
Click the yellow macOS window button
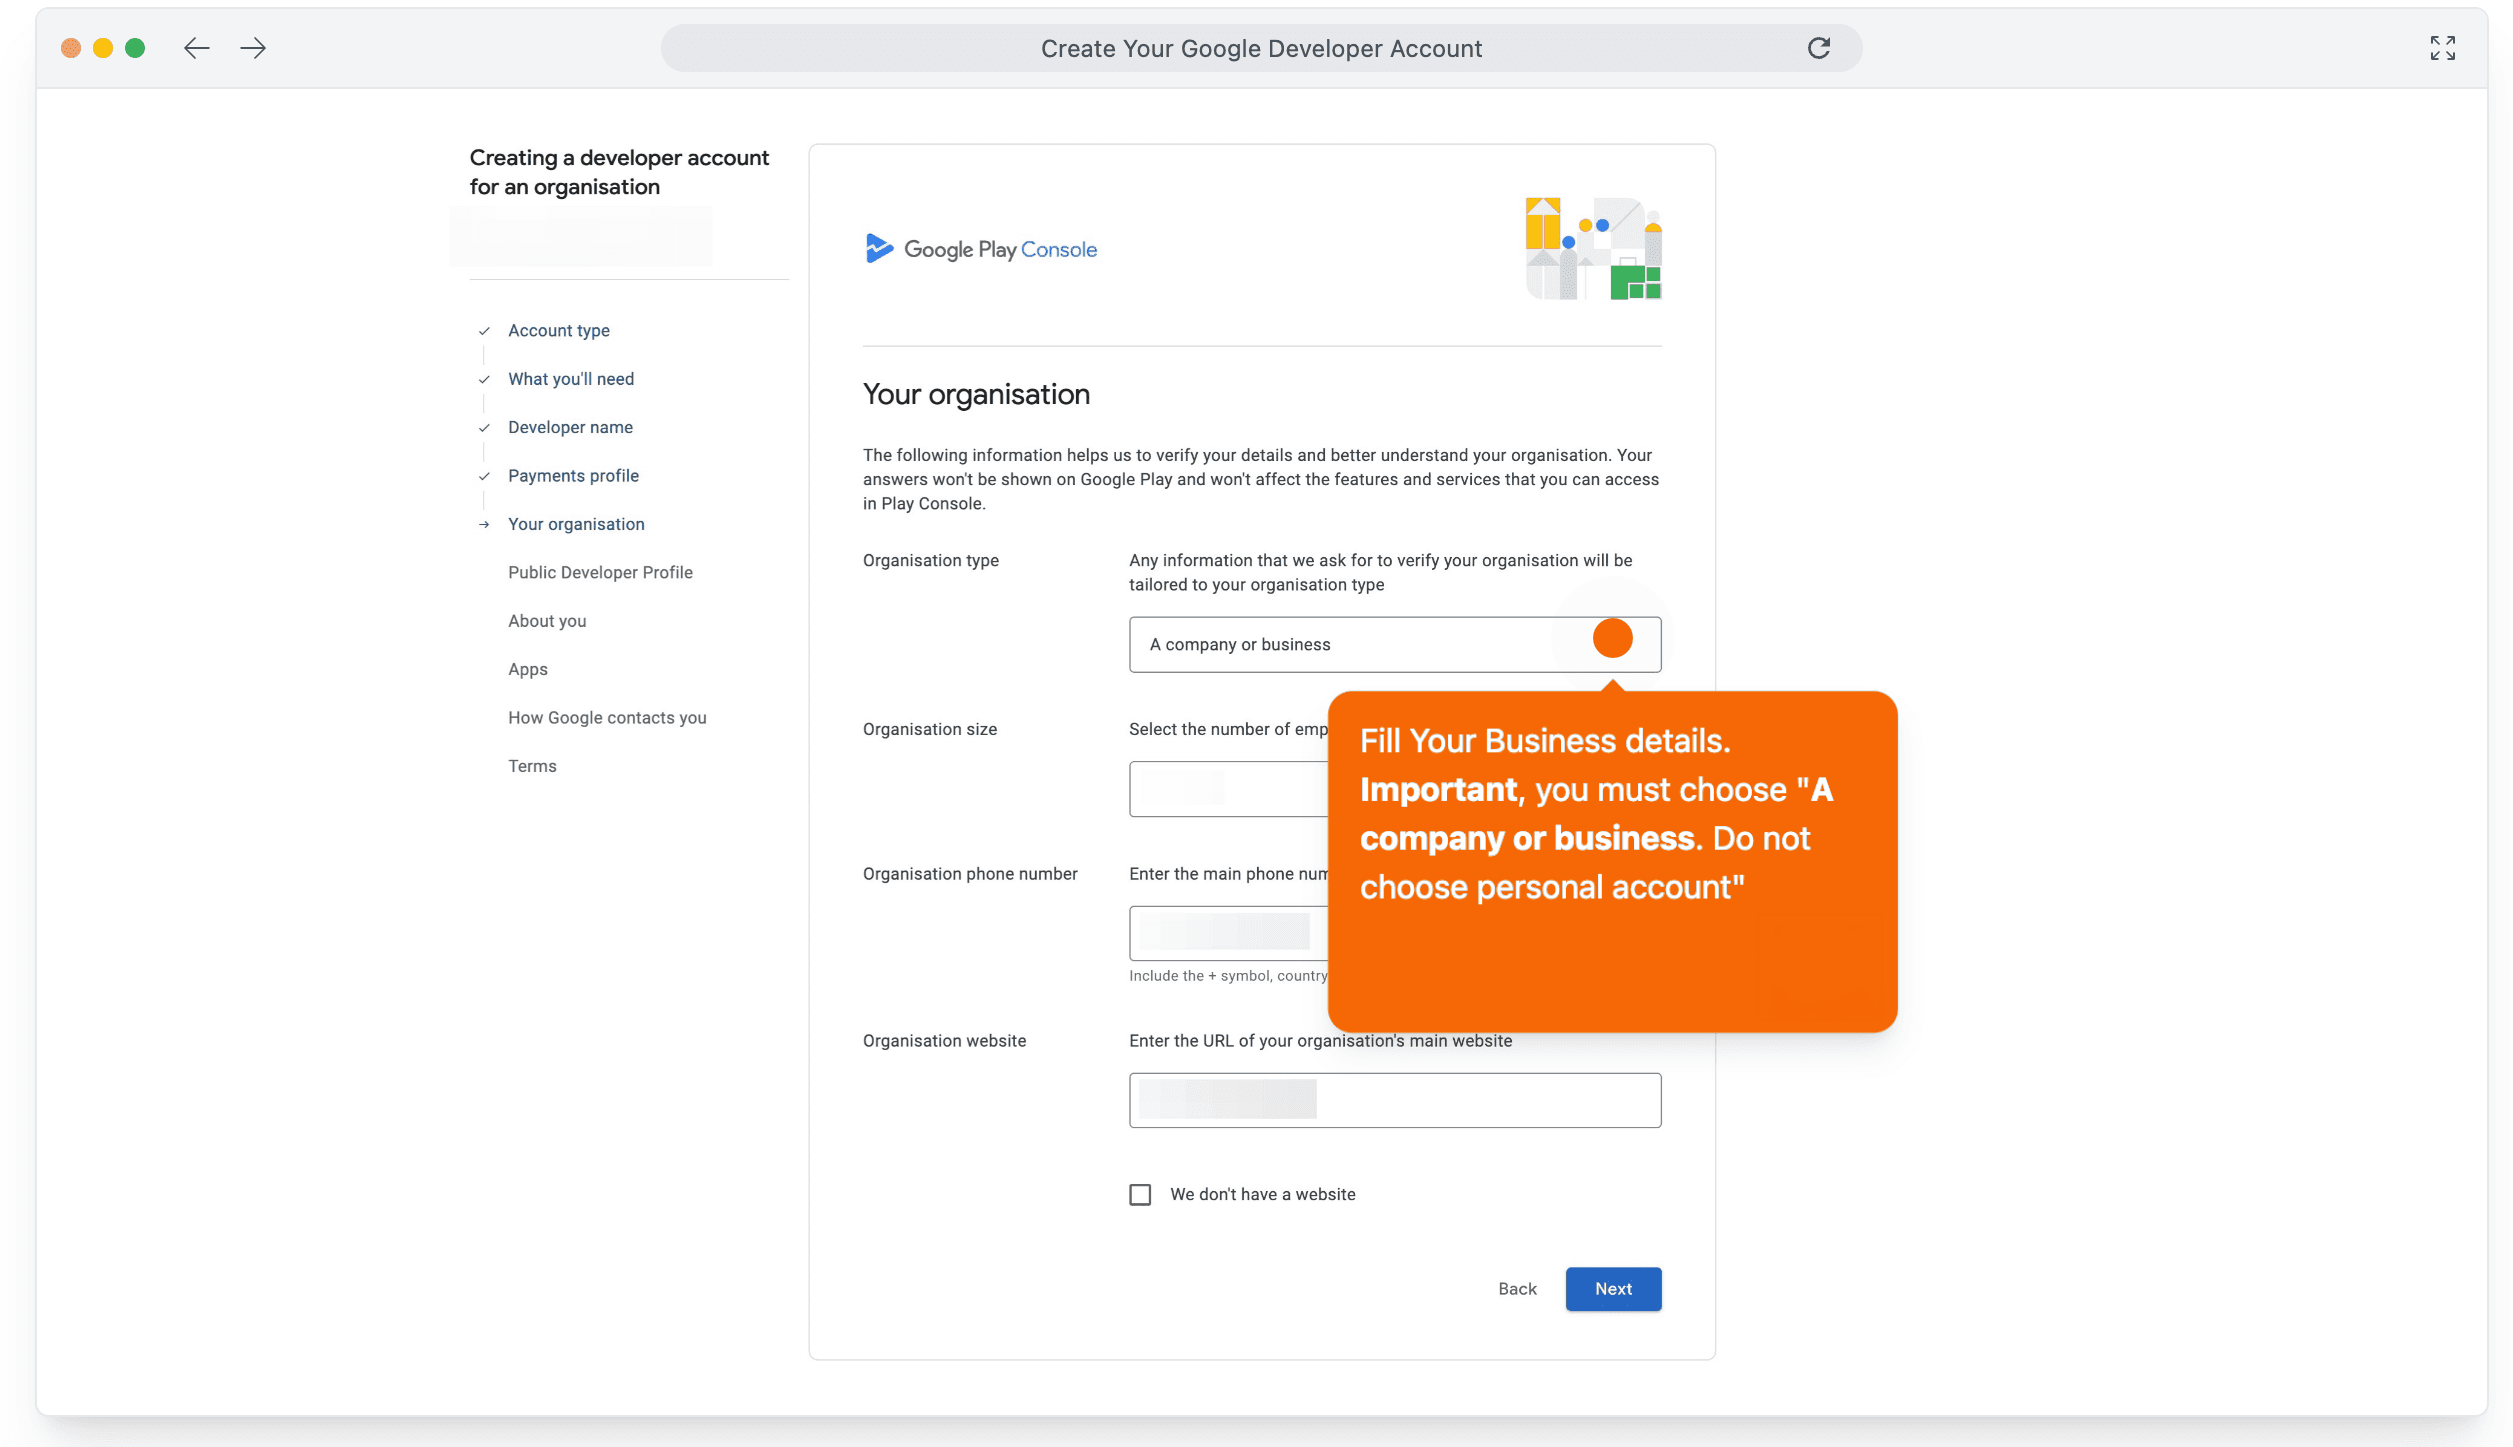103,48
